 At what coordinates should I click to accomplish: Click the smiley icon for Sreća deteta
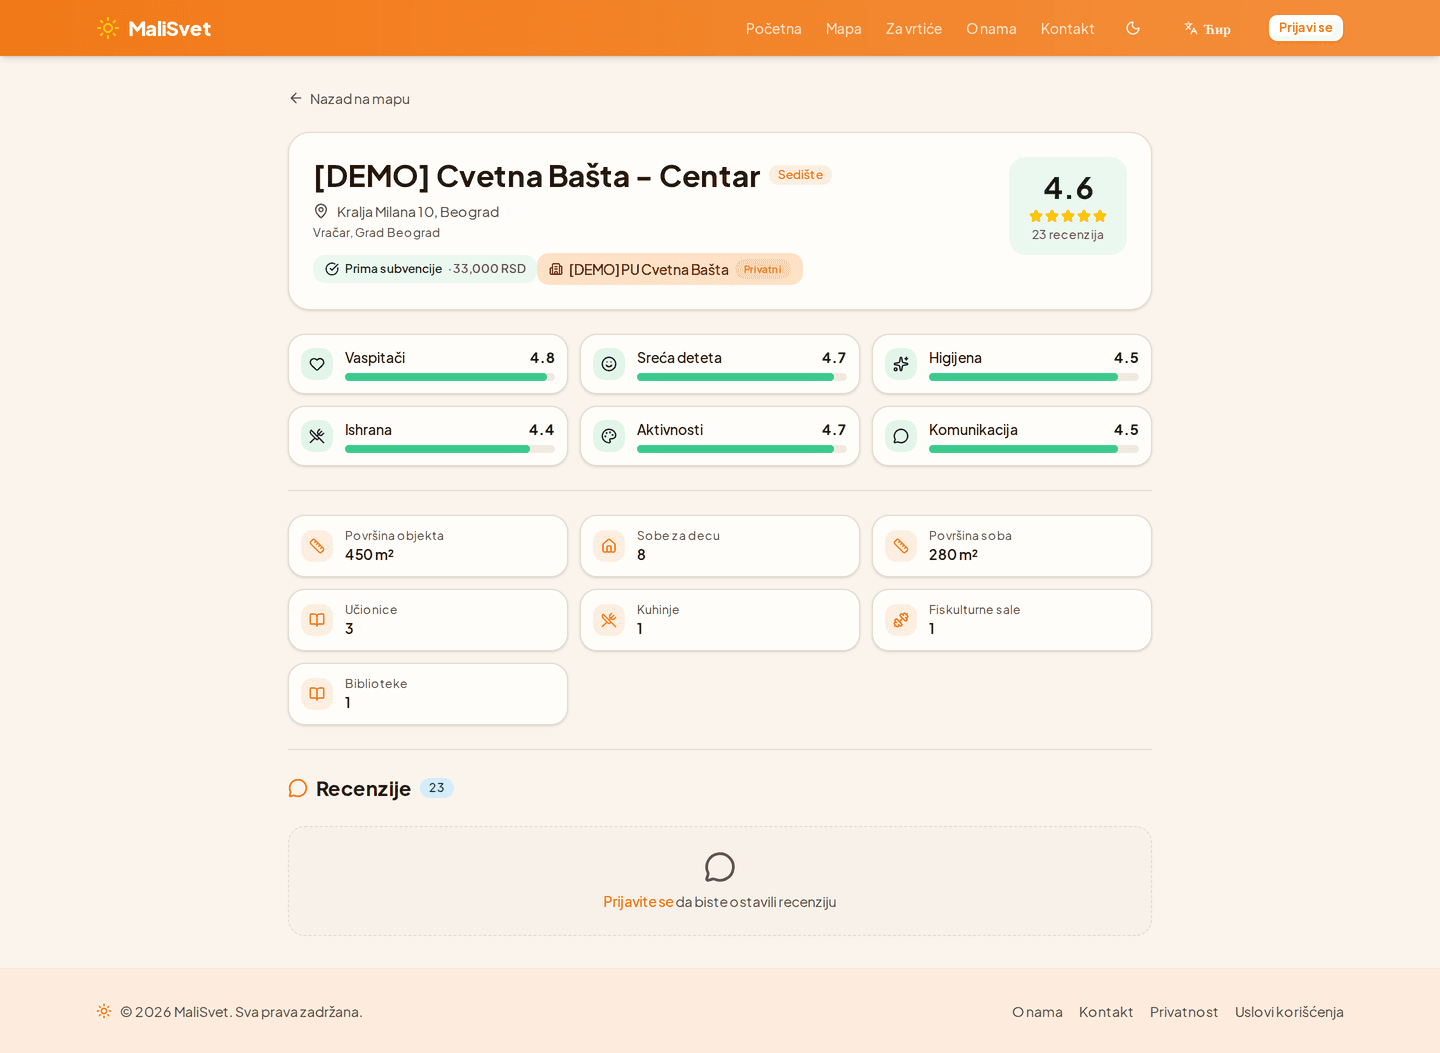coord(609,364)
